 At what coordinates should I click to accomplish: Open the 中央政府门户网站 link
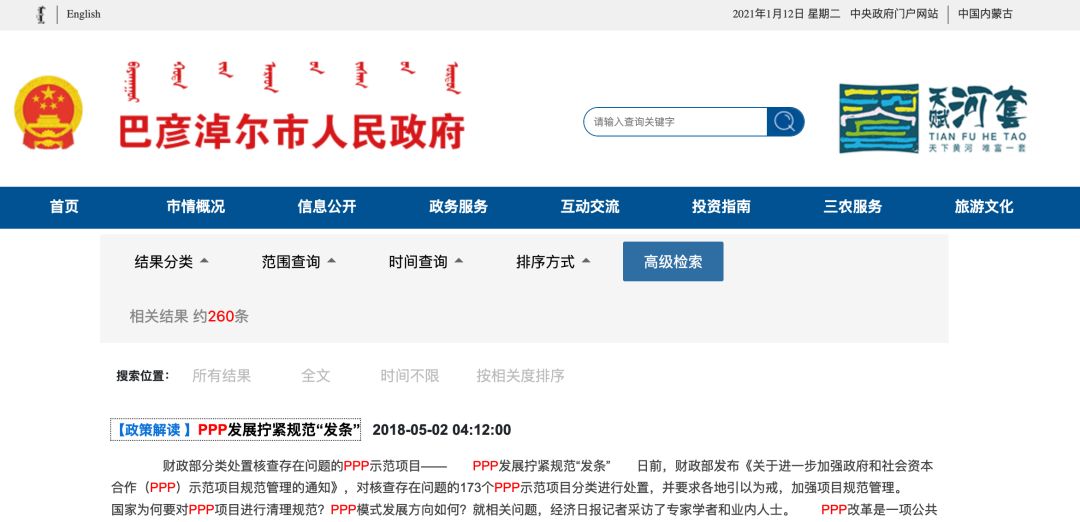pos(894,14)
